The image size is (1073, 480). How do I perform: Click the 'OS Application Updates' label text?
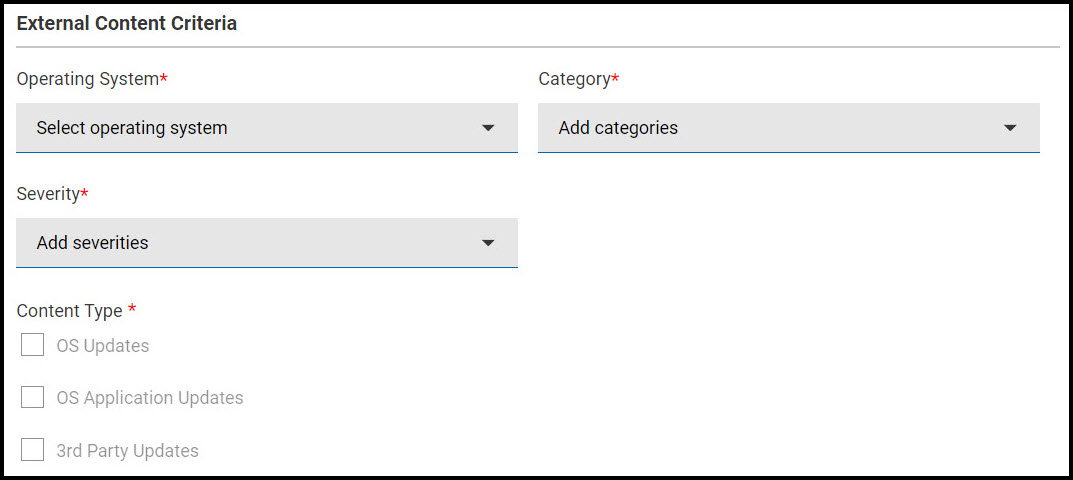pos(150,398)
